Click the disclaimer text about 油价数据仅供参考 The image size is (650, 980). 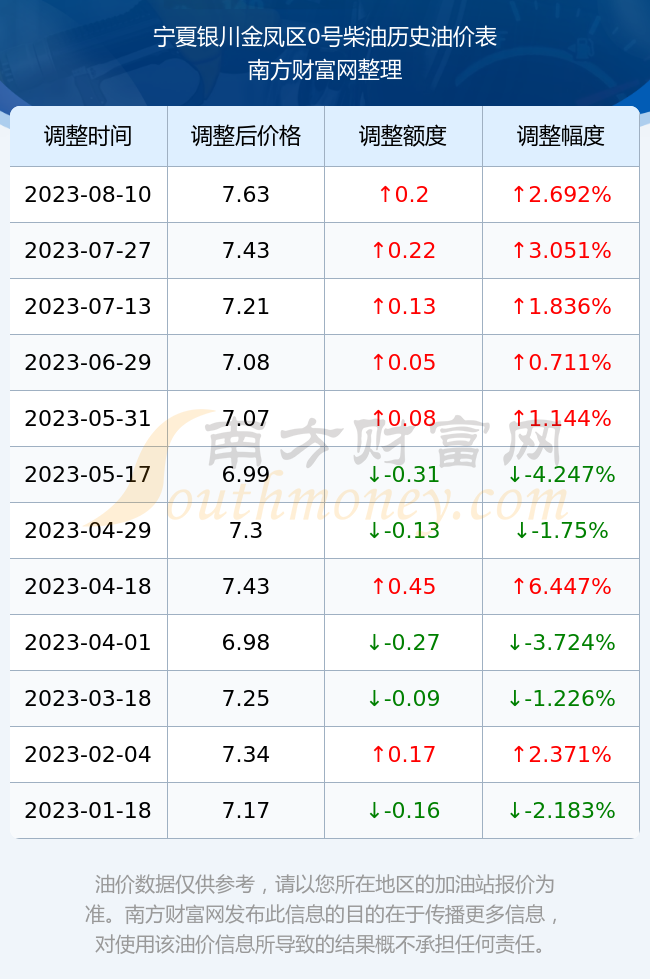pyautogui.click(x=324, y=914)
